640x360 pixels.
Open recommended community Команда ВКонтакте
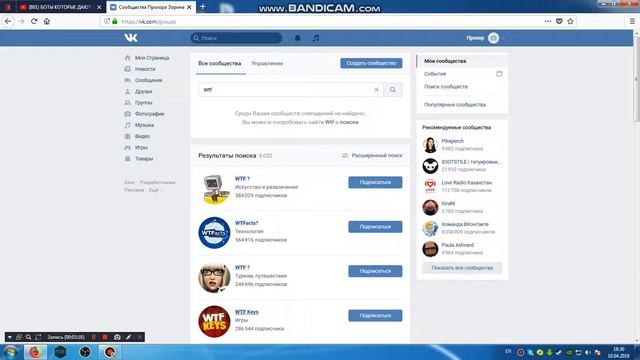pyautogui.click(x=465, y=224)
